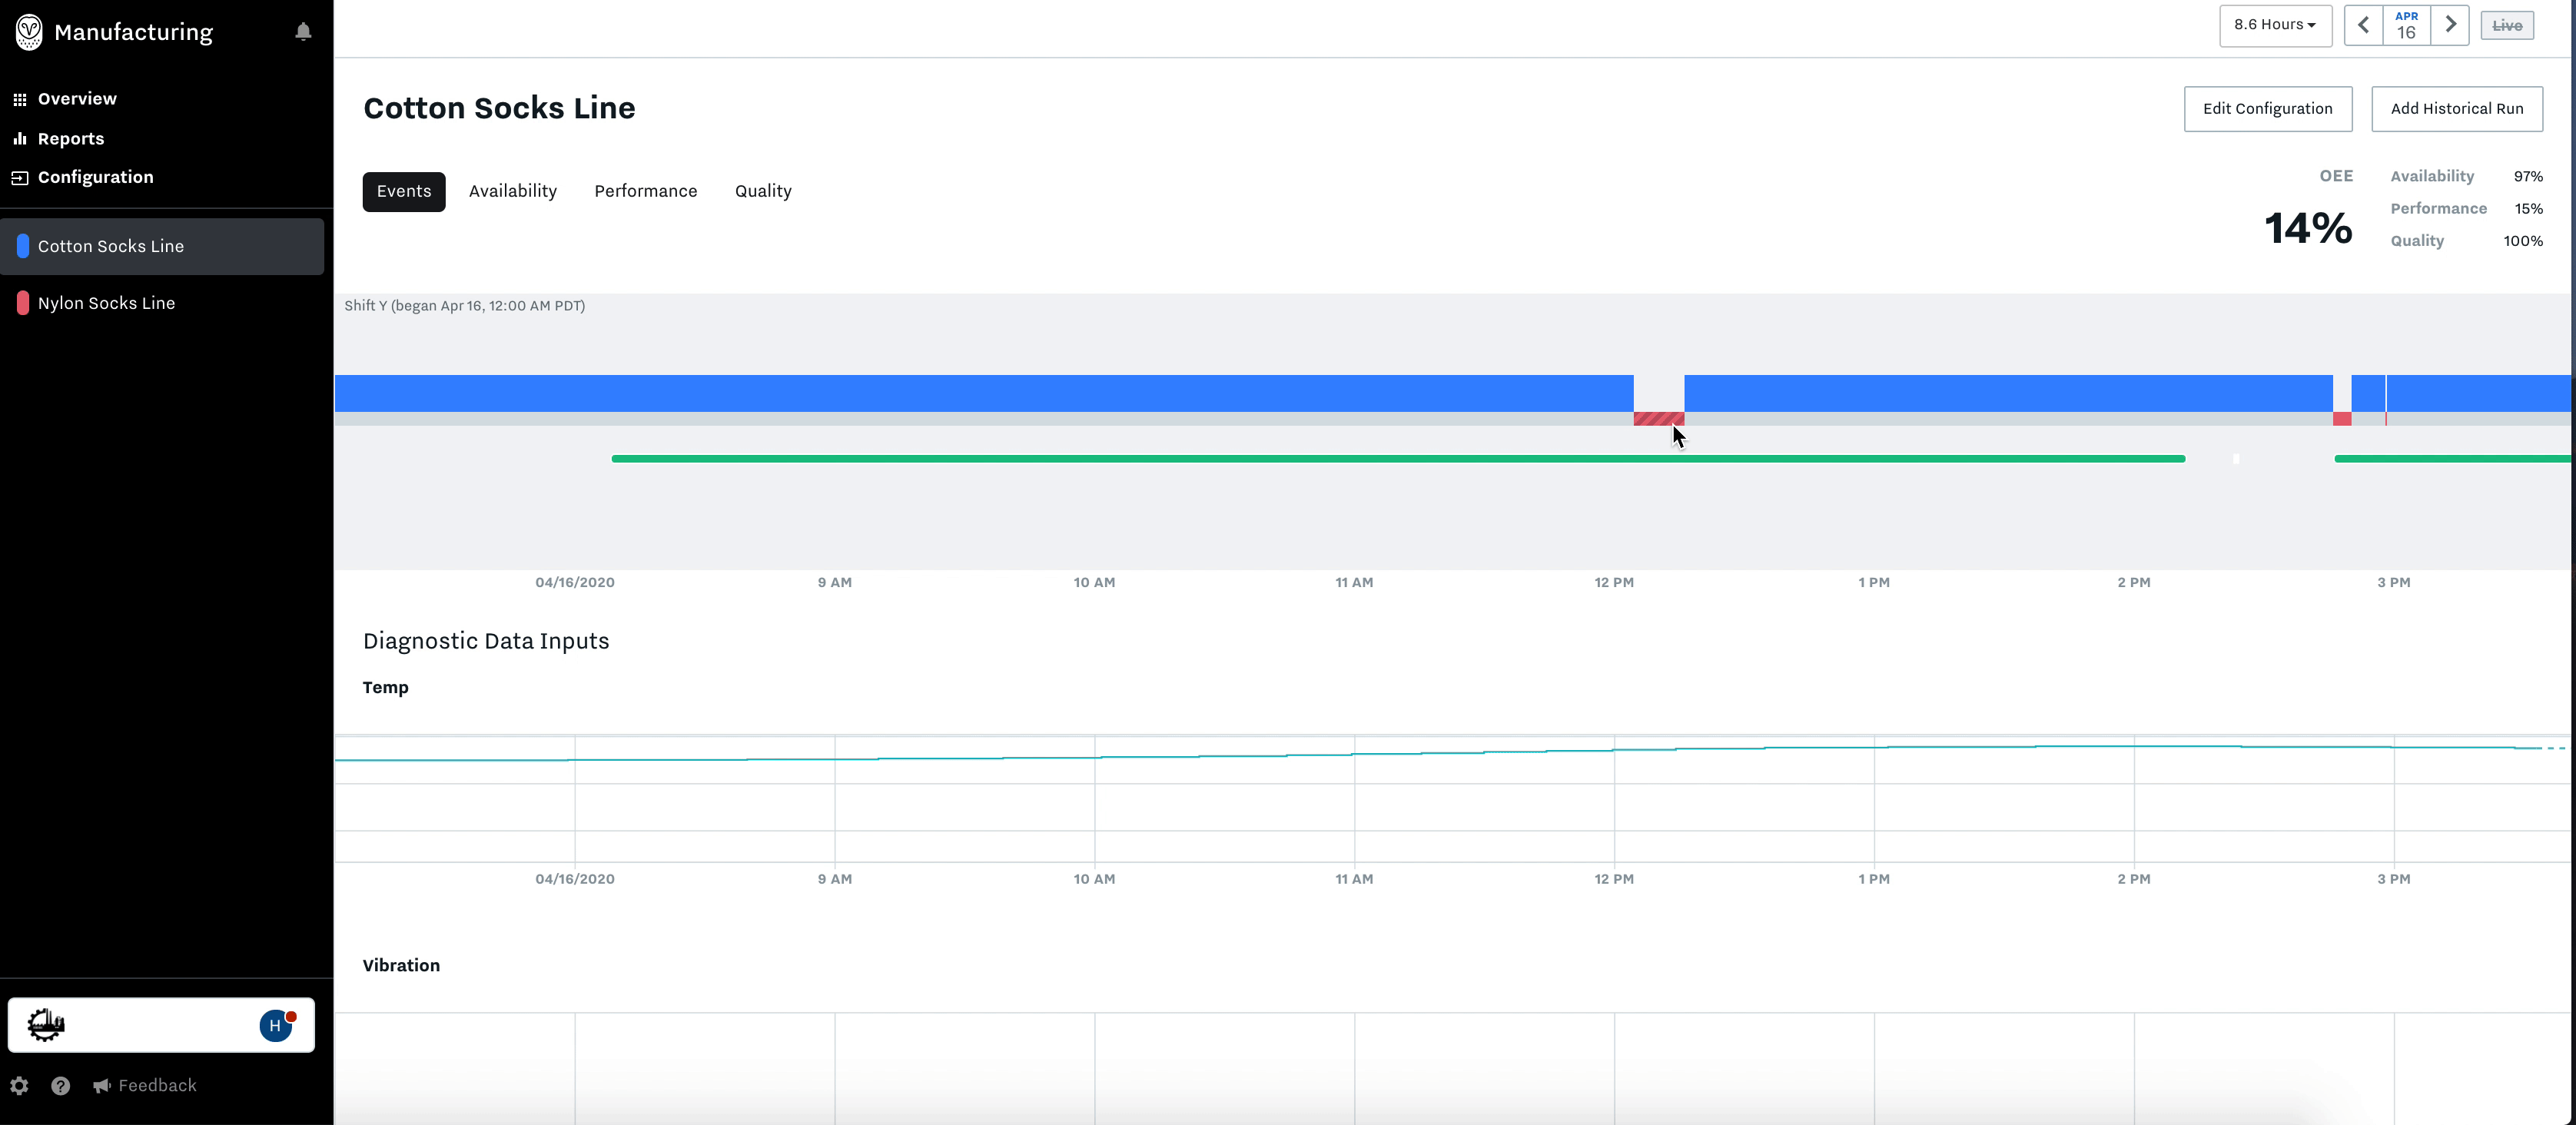Click the Availability 97% metric
Viewport: 2576px width, 1125px height.
tap(2466, 176)
